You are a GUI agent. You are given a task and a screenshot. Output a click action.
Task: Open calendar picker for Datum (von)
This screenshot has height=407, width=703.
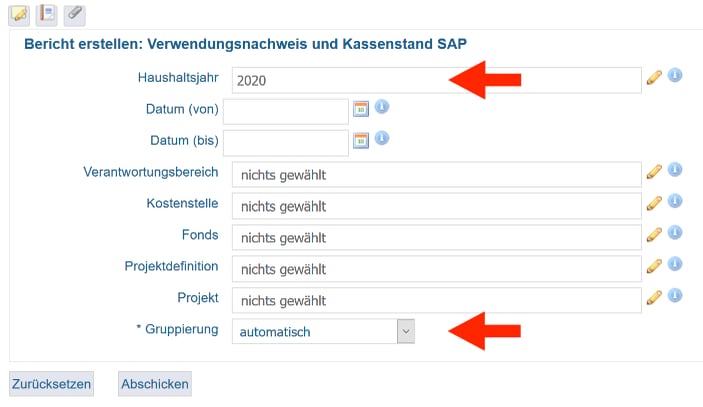click(x=361, y=109)
